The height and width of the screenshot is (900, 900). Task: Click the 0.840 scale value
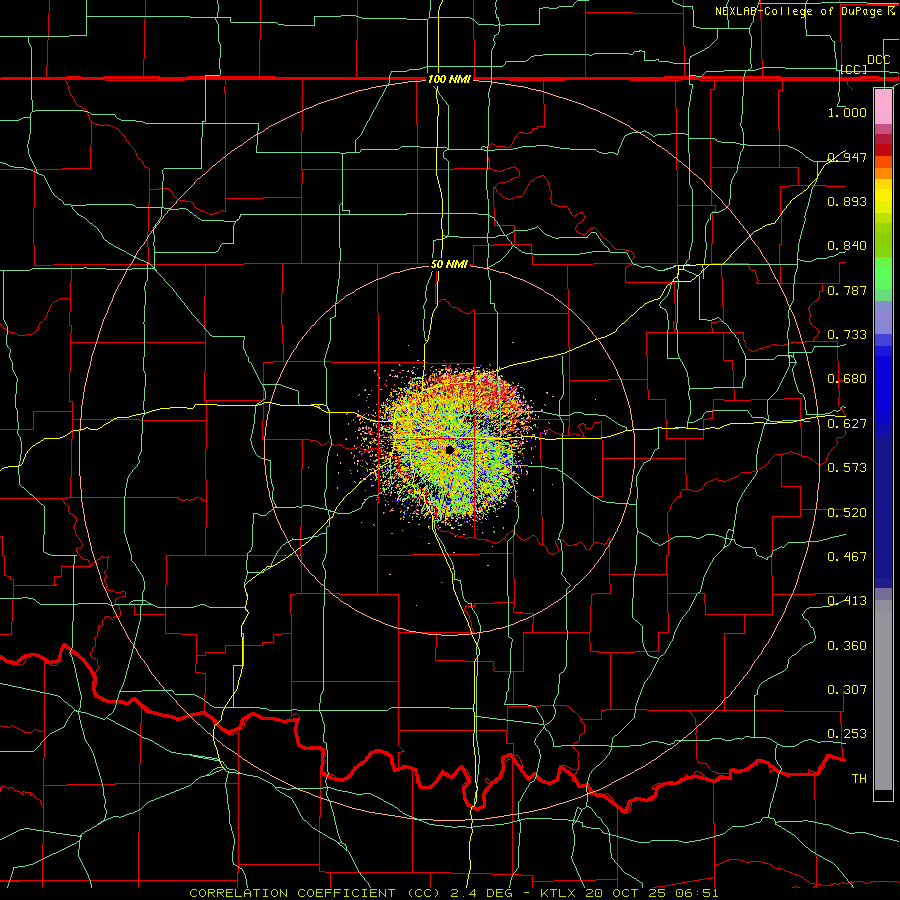(847, 246)
